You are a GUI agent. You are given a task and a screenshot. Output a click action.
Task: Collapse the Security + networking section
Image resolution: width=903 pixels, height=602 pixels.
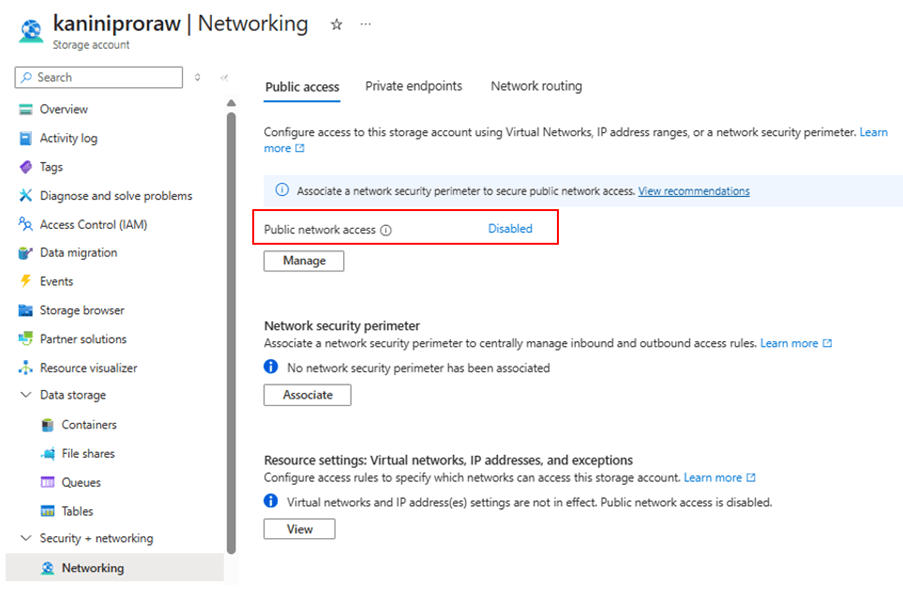coord(26,538)
